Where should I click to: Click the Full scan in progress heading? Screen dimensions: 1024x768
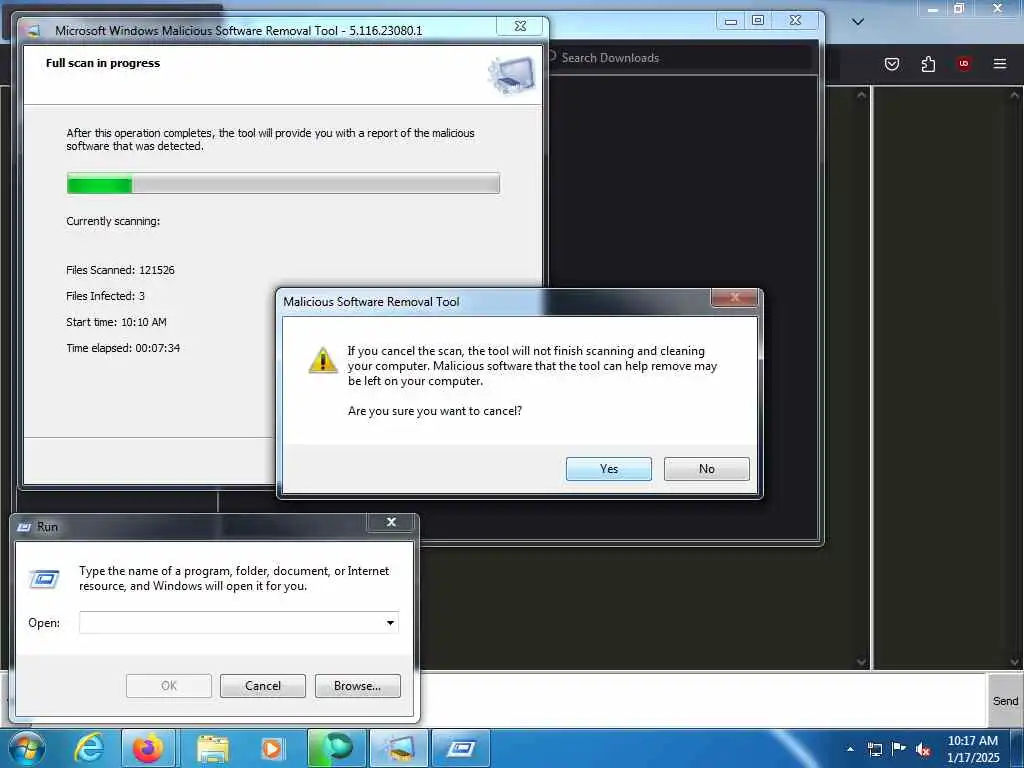[103, 63]
